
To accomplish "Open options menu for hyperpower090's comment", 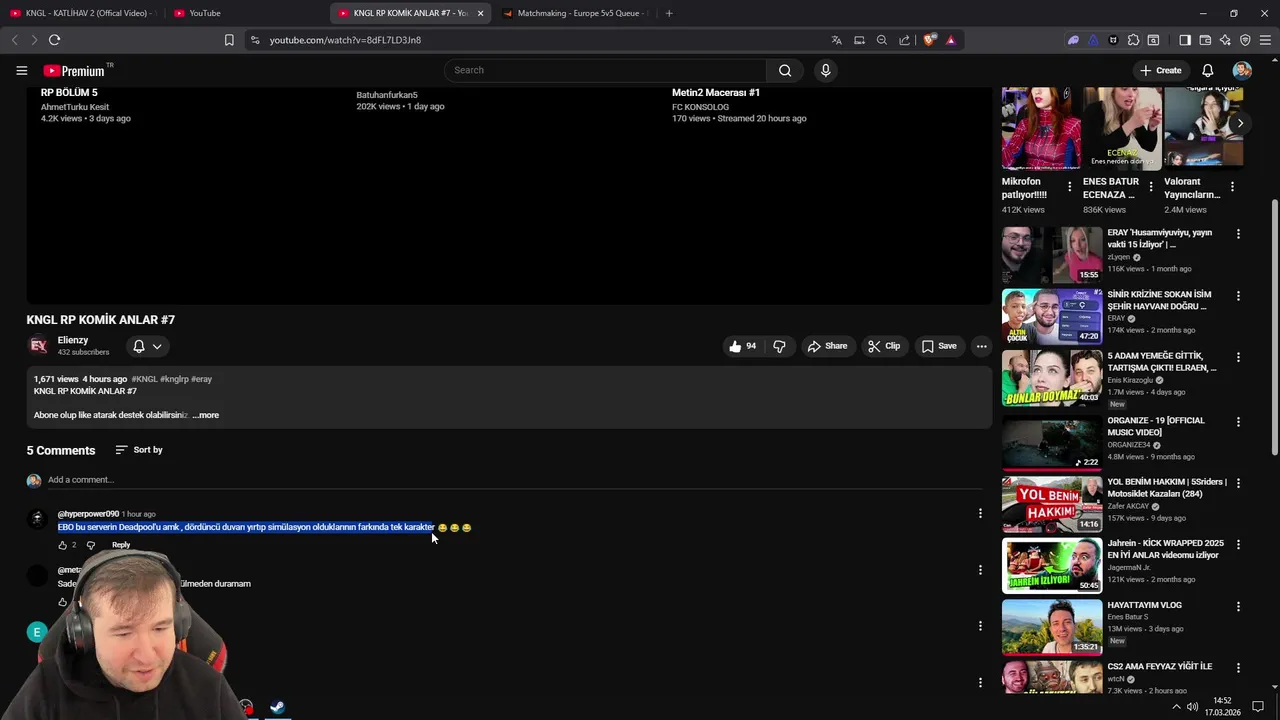I will click(x=980, y=513).
